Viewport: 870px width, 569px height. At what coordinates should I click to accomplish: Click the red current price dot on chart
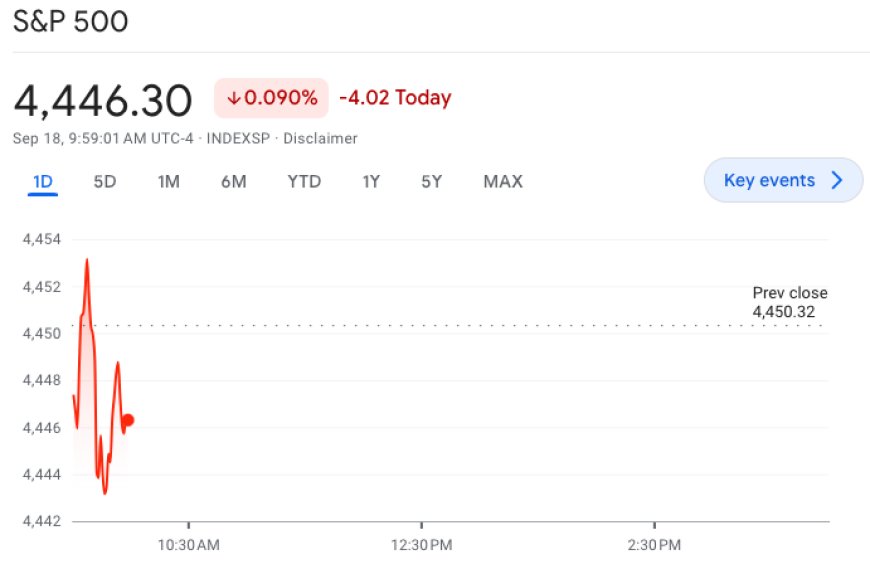click(128, 420)
